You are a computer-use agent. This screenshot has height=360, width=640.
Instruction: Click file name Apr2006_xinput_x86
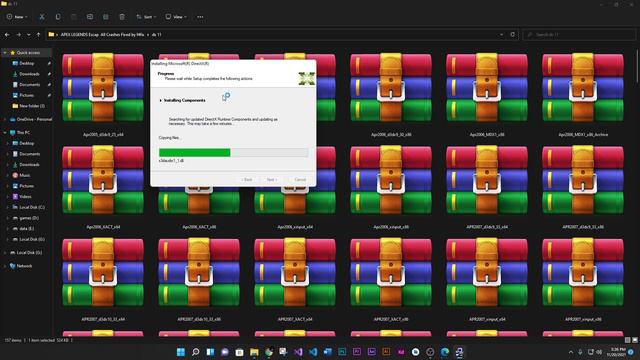[x=391, y=227]
